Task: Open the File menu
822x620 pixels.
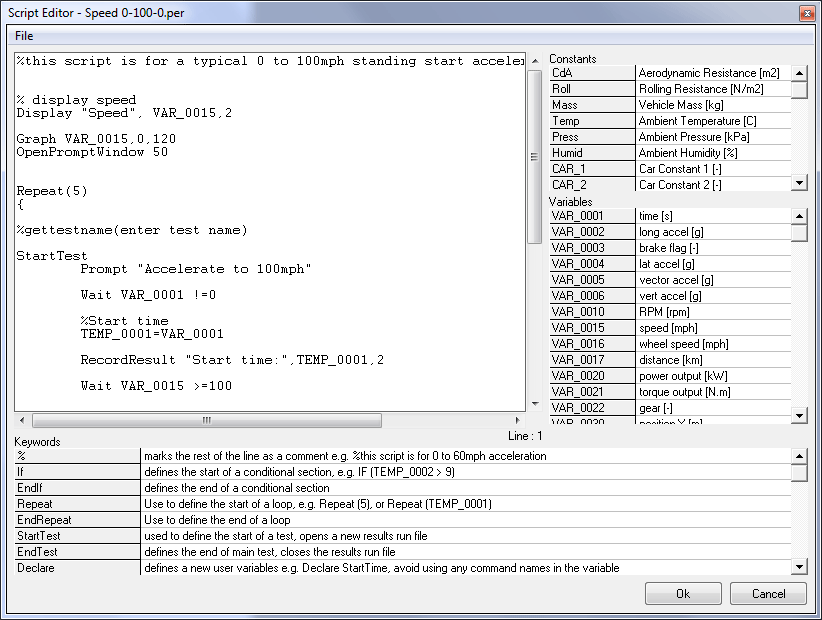Action: point(24,36)
